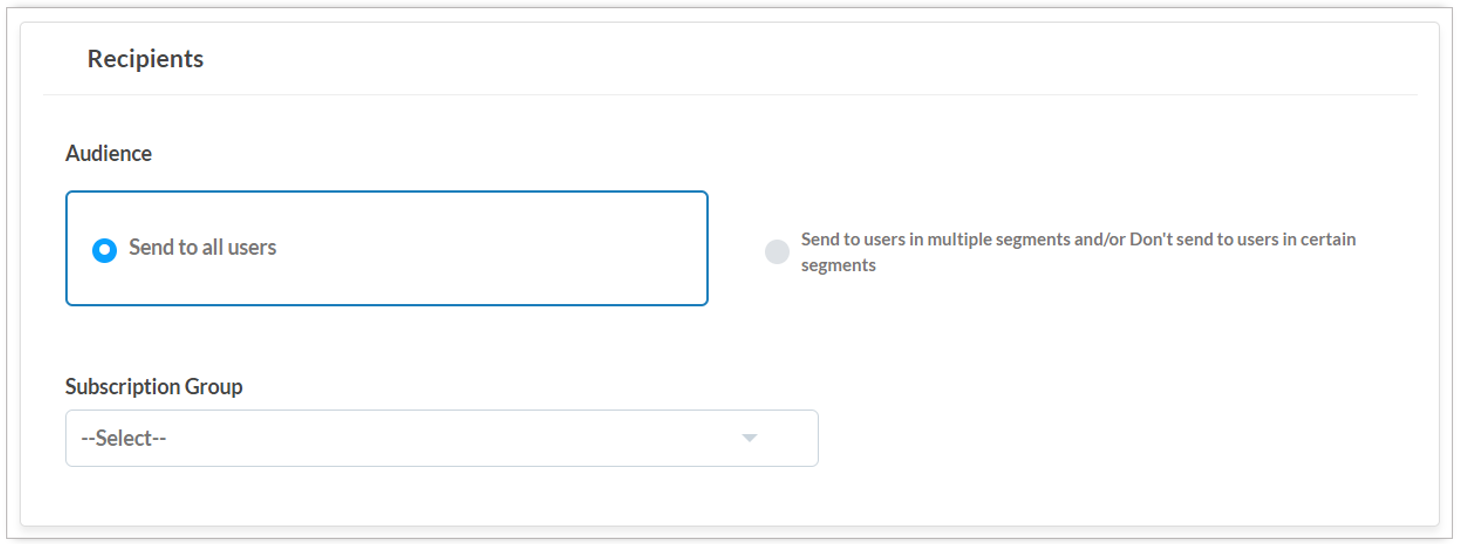Choose the multiple segments radio button

tap(777, 252)
